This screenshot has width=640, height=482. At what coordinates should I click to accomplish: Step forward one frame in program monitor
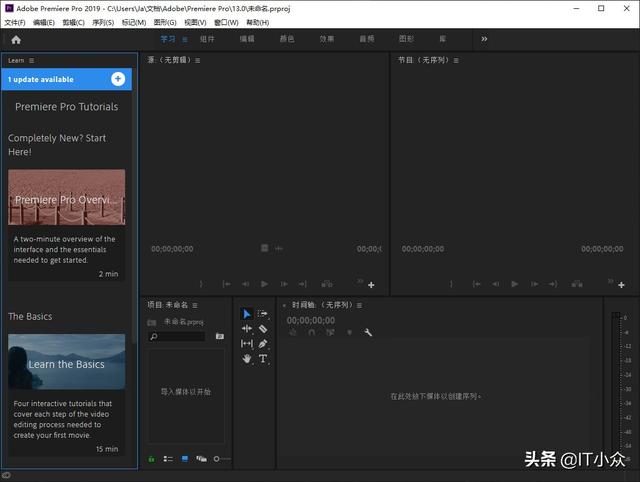(534, 284)
